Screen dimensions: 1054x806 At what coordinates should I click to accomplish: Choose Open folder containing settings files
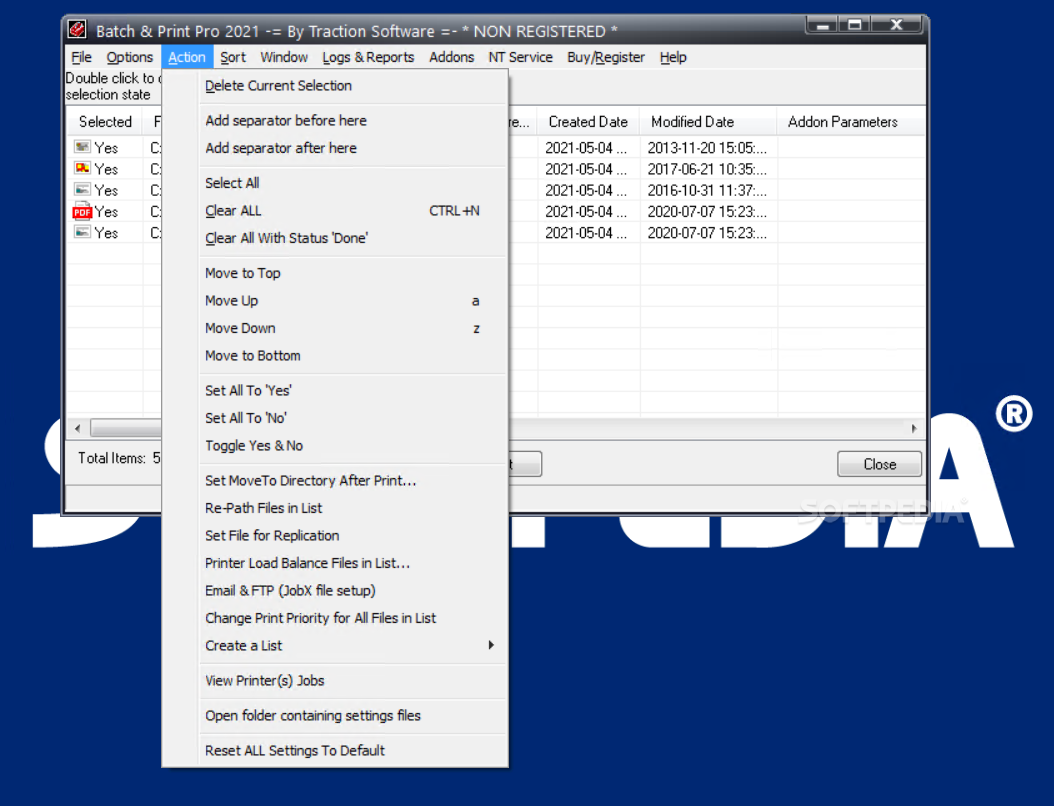pos(335,716)
